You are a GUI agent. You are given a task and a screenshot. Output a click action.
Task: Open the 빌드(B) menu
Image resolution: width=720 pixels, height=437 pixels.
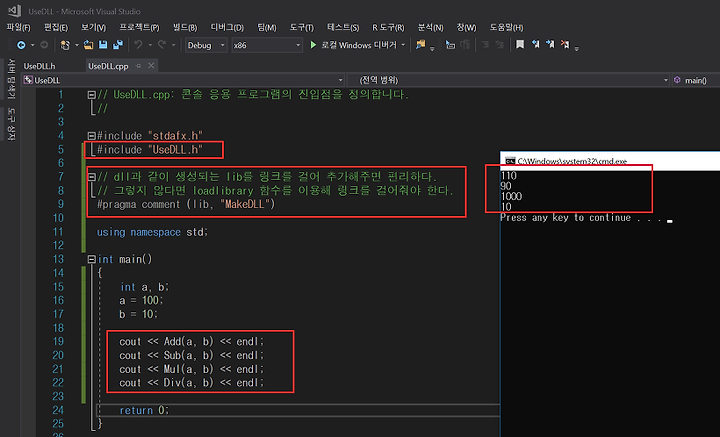tap(185, 28)
